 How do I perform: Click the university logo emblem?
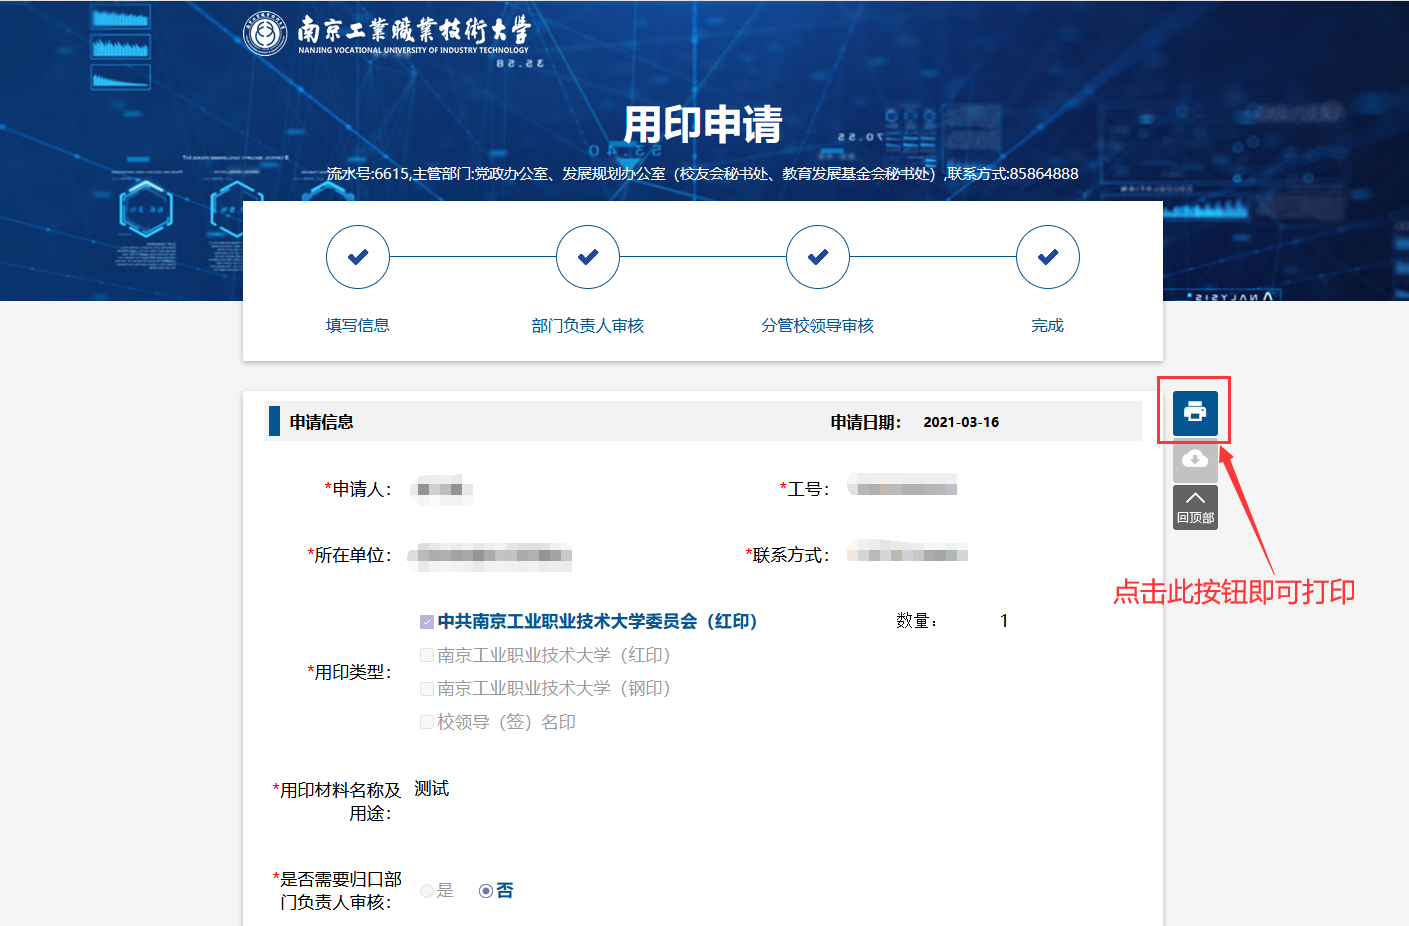click(265, 34)
